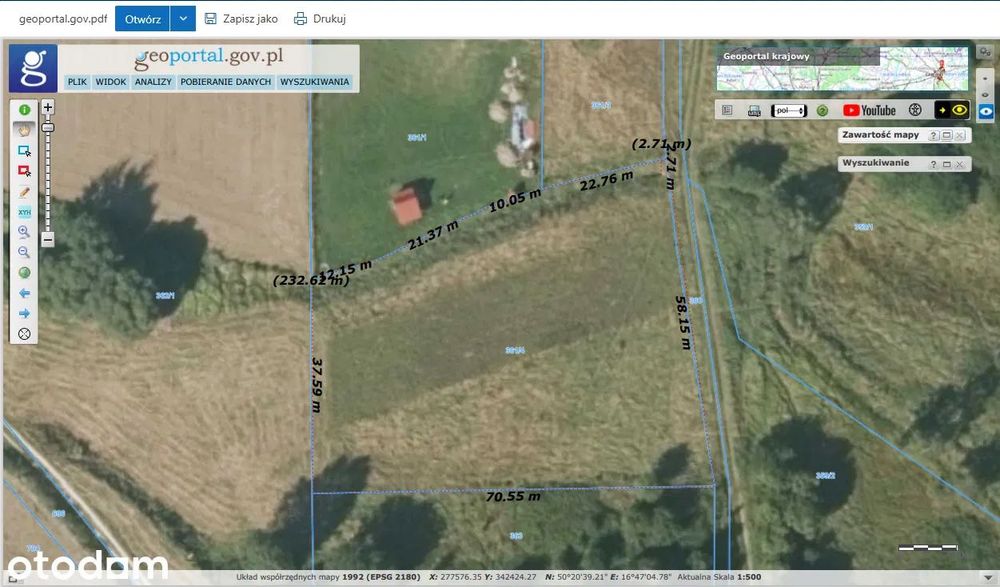The height and width of the screenshot is (587, 1000).
Task: Open the WYSZUKIWANIA menu
Action: point(315,82)
